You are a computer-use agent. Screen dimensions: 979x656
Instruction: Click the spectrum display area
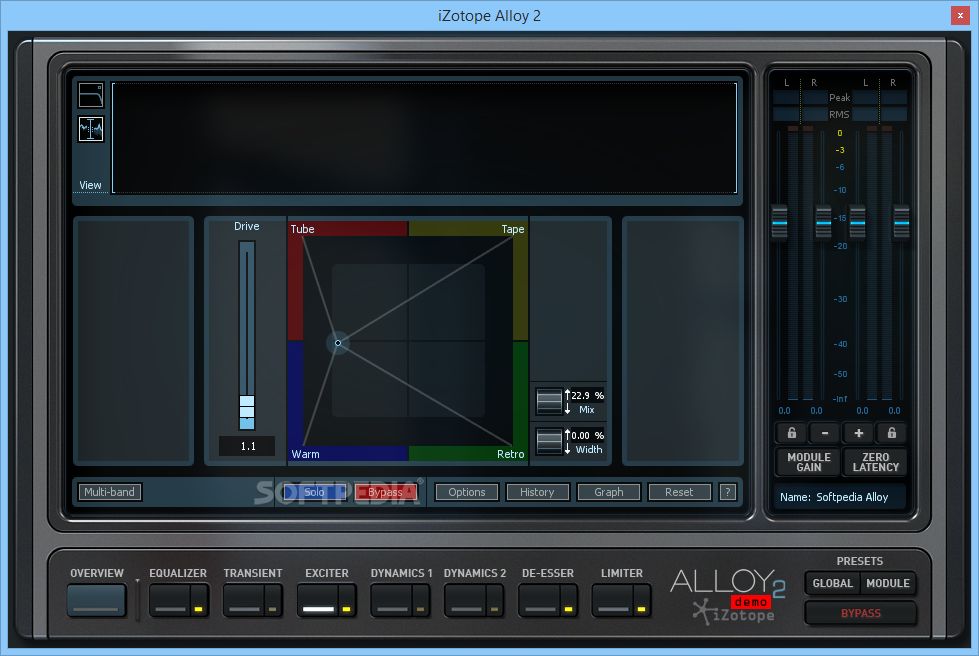coord(425,137)
